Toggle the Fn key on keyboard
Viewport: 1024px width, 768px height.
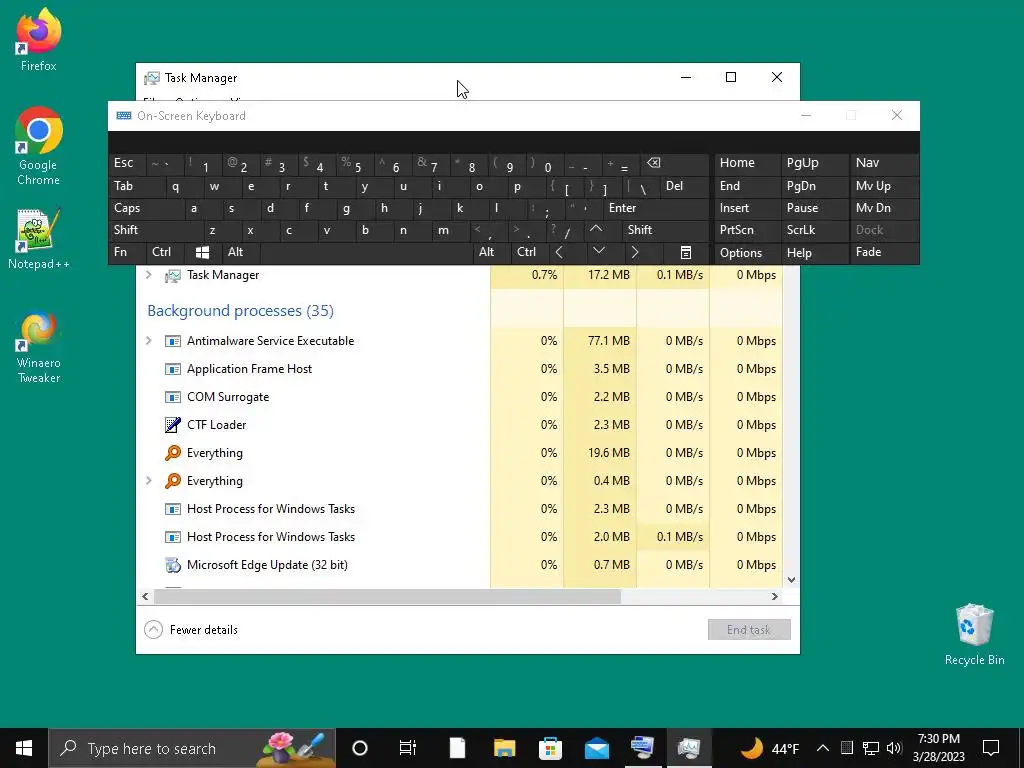tap(127, 252)
